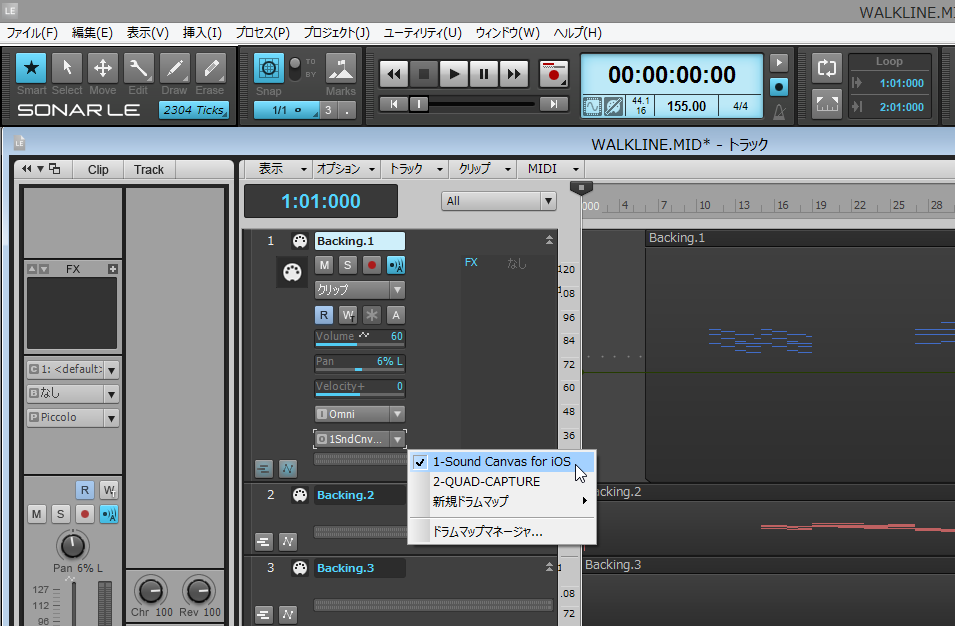Open the MIDI menu button in track view
The image size is (955, 626).
551,169
